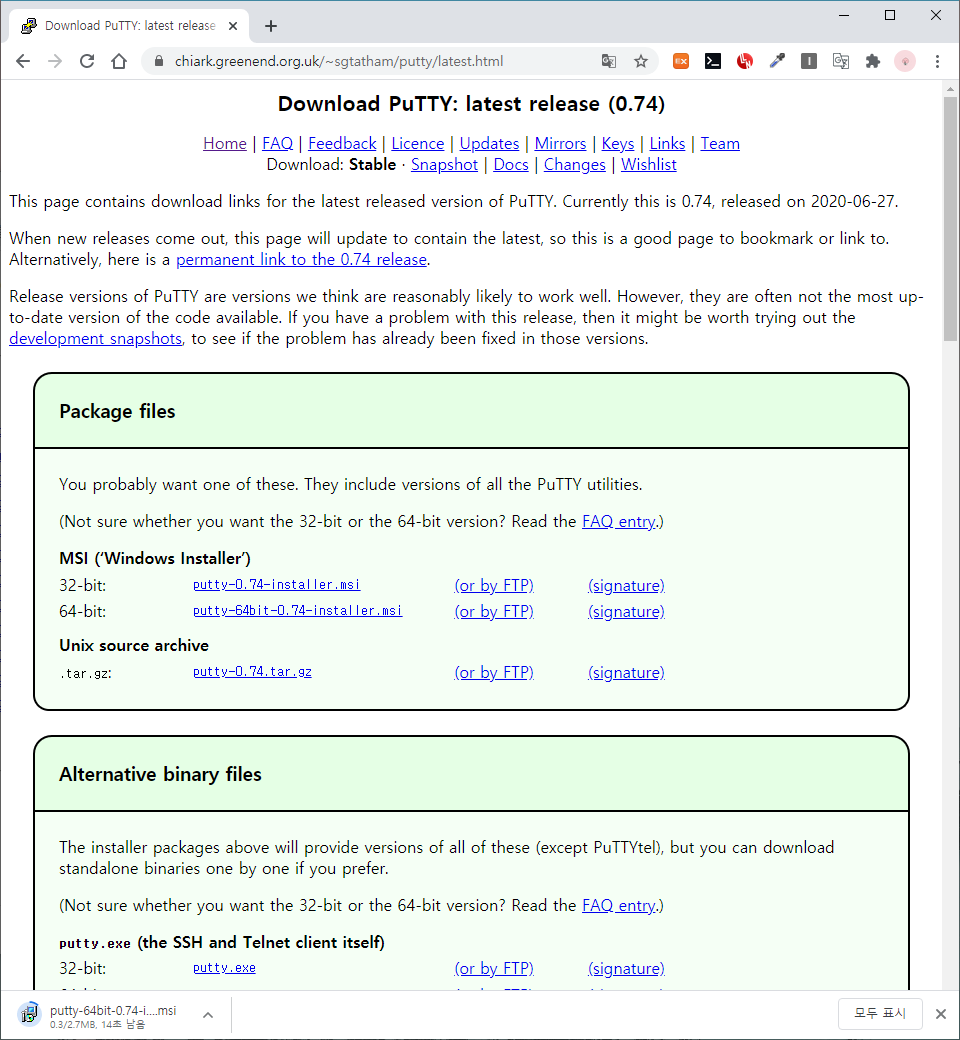Open the Licence link
The image size is (960, 1040).
pos(418,143)
